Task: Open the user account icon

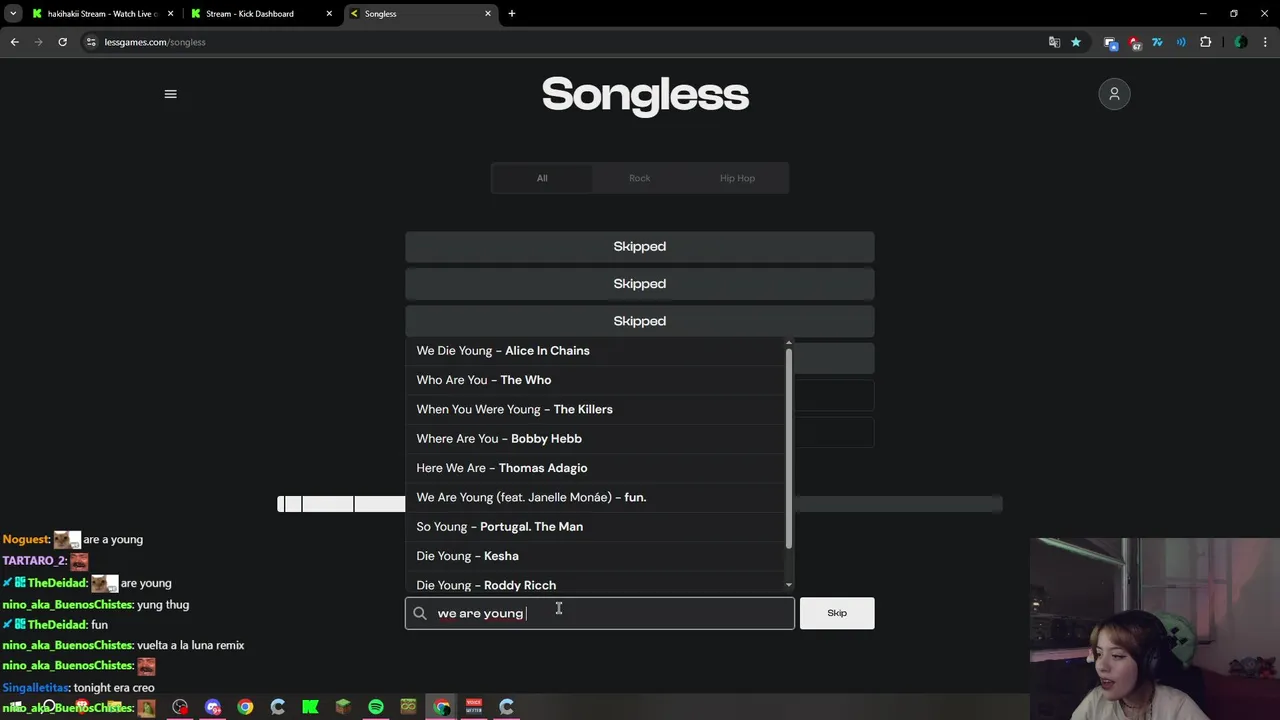Action: coord(1114,94)
